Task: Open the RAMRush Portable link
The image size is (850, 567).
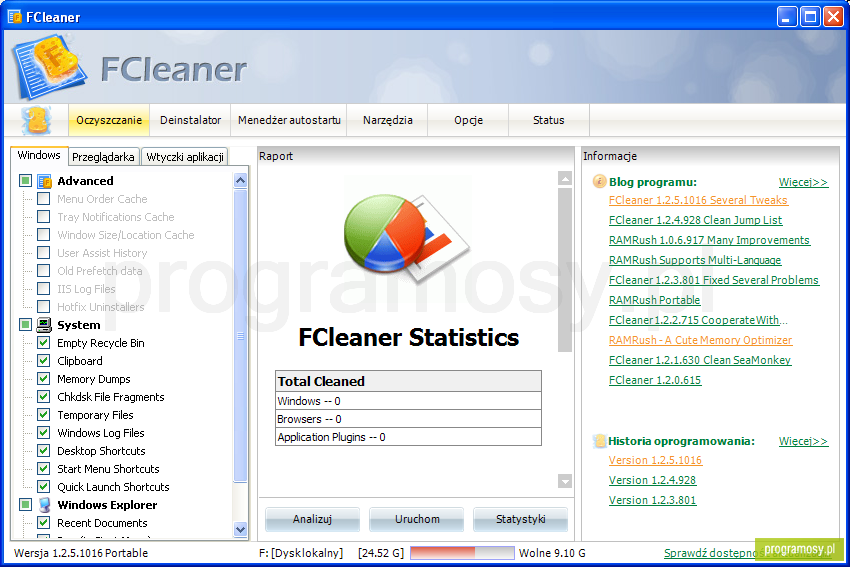Action: 654,300
